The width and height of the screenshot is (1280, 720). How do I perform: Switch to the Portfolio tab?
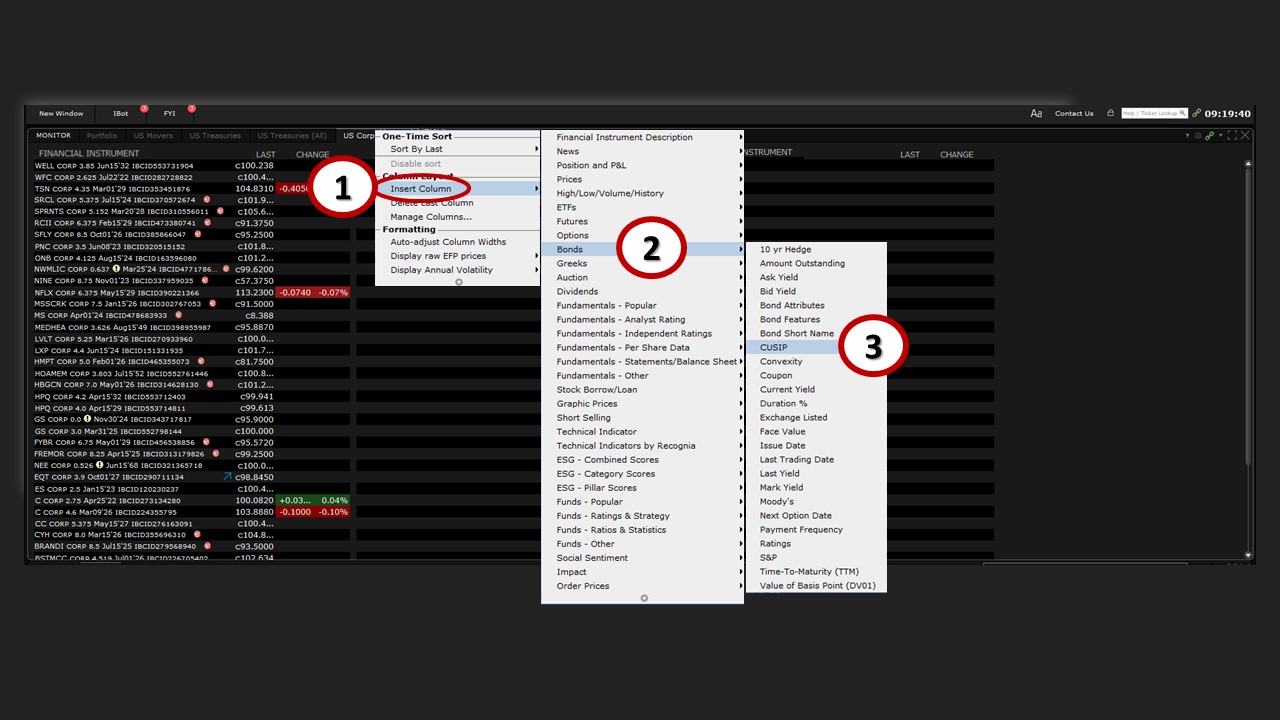tap(102, 136)
